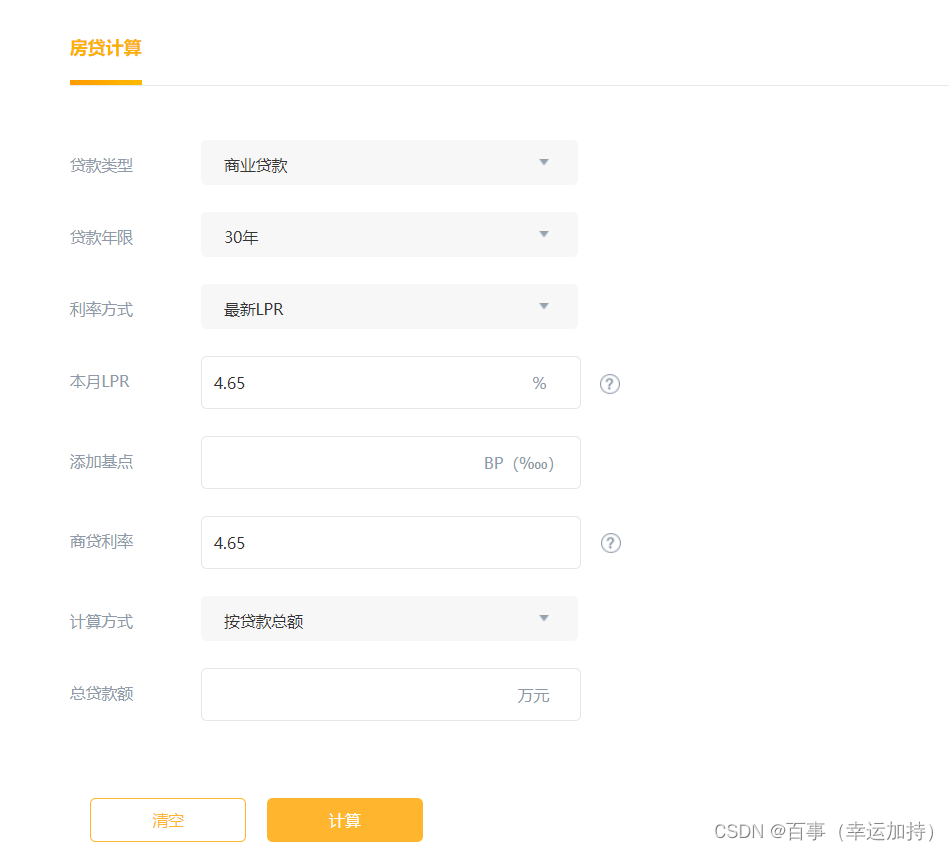Screen dimensions: 949x851
Task: Focus the 总贷款额 input field
Action: (390, 694)
